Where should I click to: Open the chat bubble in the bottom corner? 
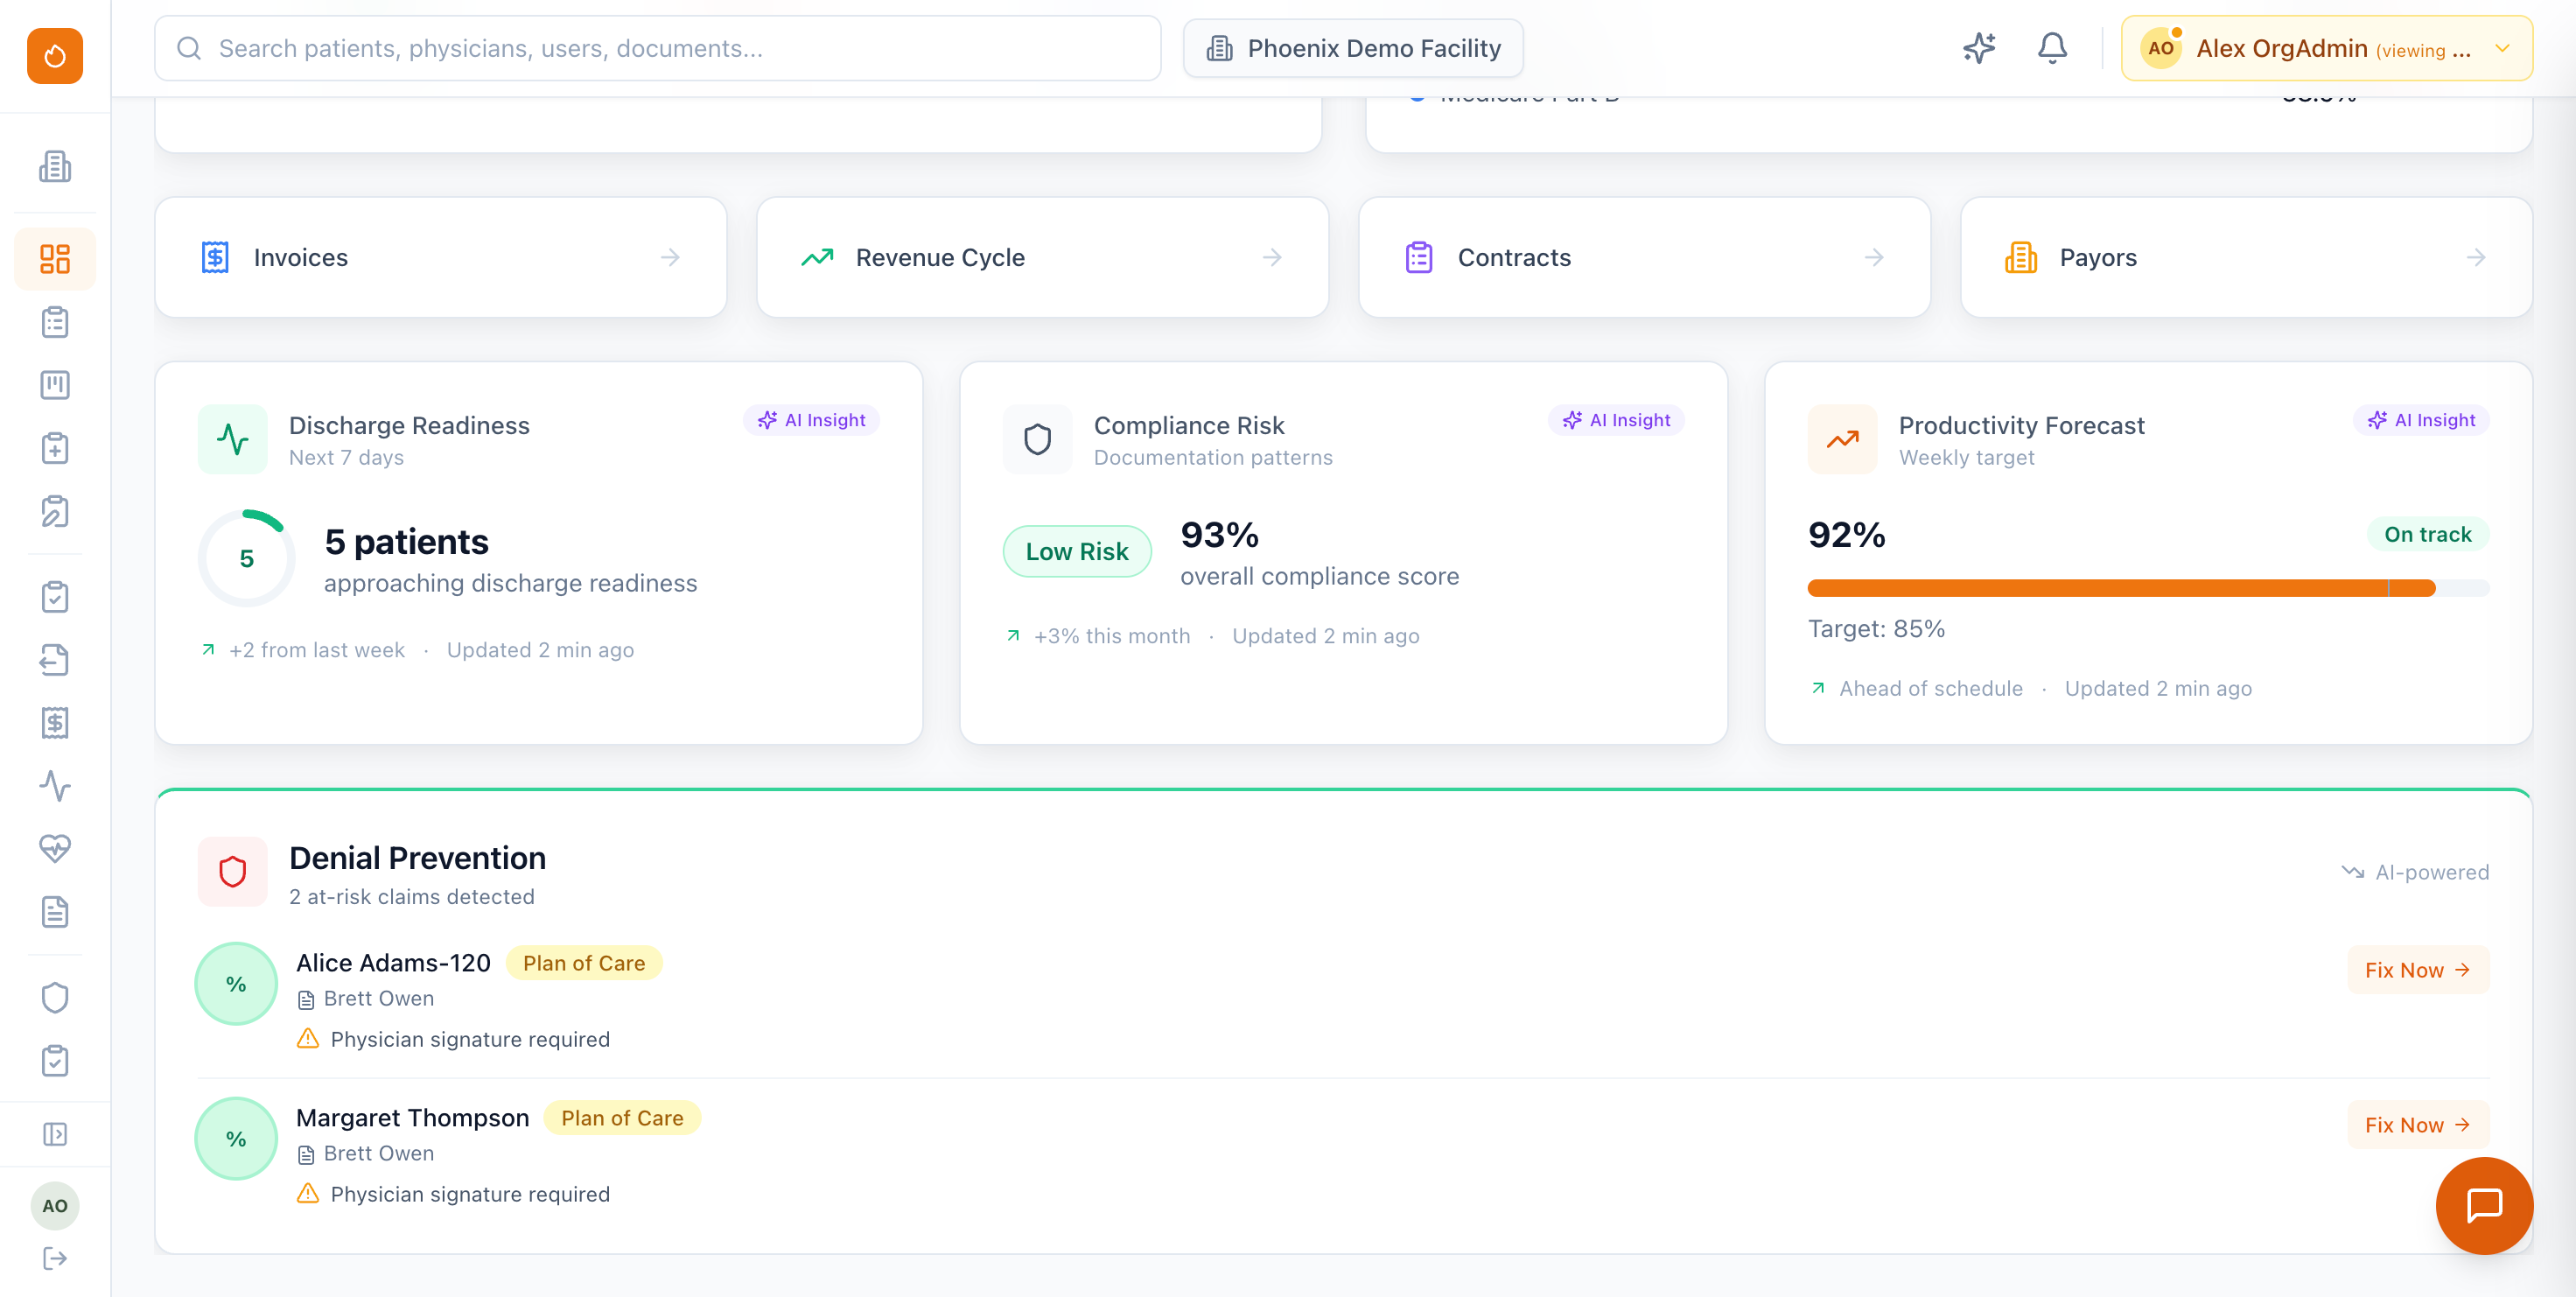2484,1205
